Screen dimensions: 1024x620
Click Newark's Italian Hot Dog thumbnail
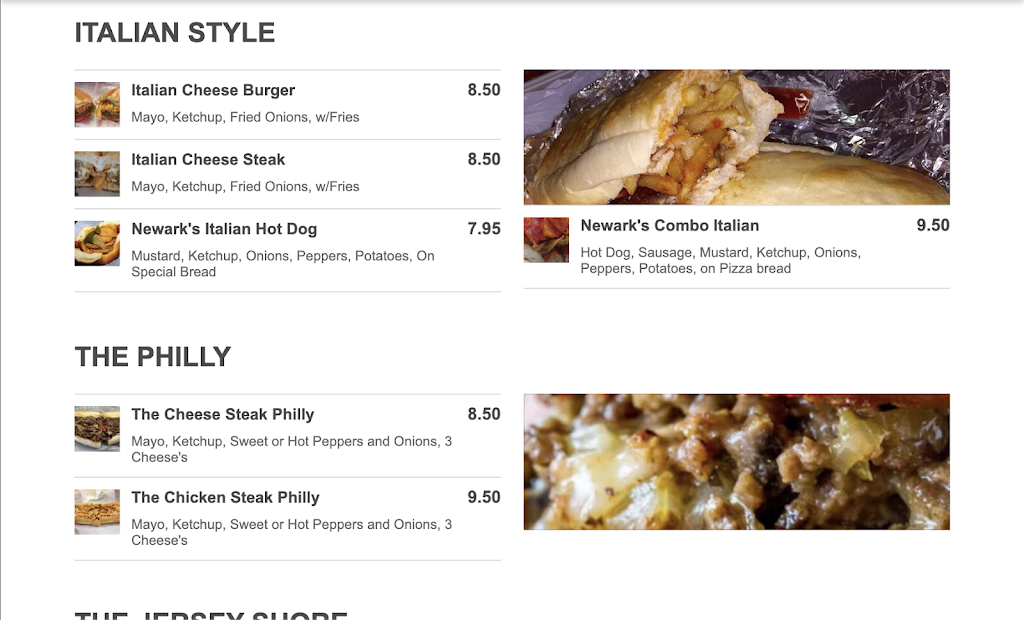pyautogui.click(x=97, y=243)
